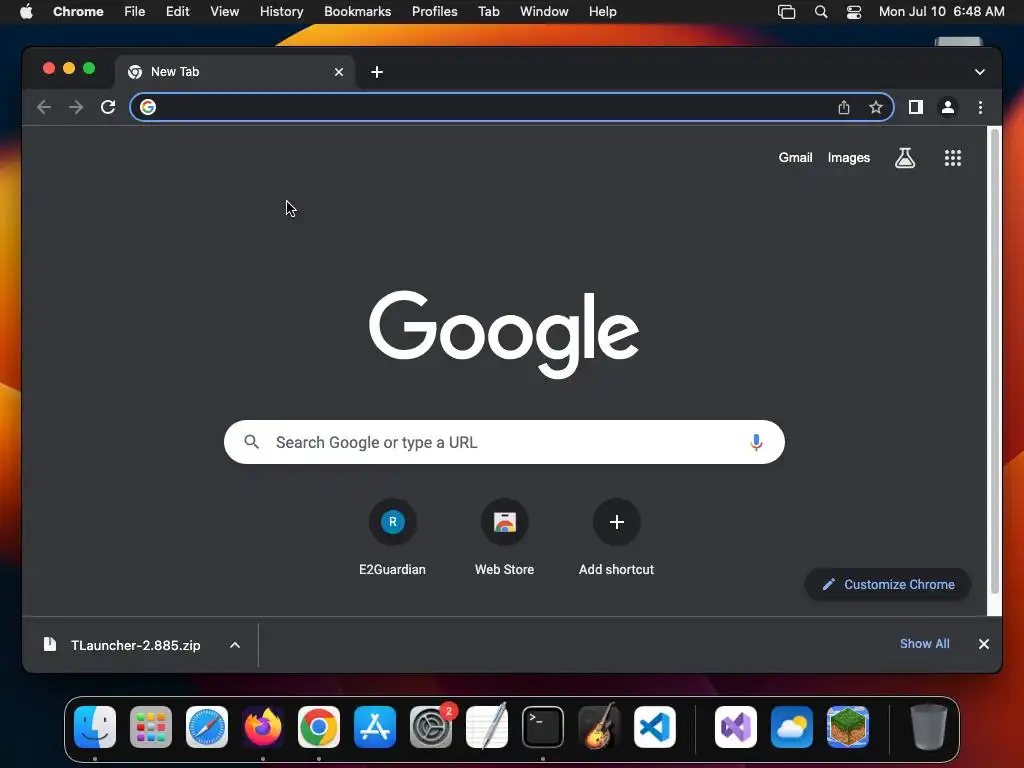Click the Google icon in address bar
The width and height of the screenshot is (1024, 768).
click(148, 107)
